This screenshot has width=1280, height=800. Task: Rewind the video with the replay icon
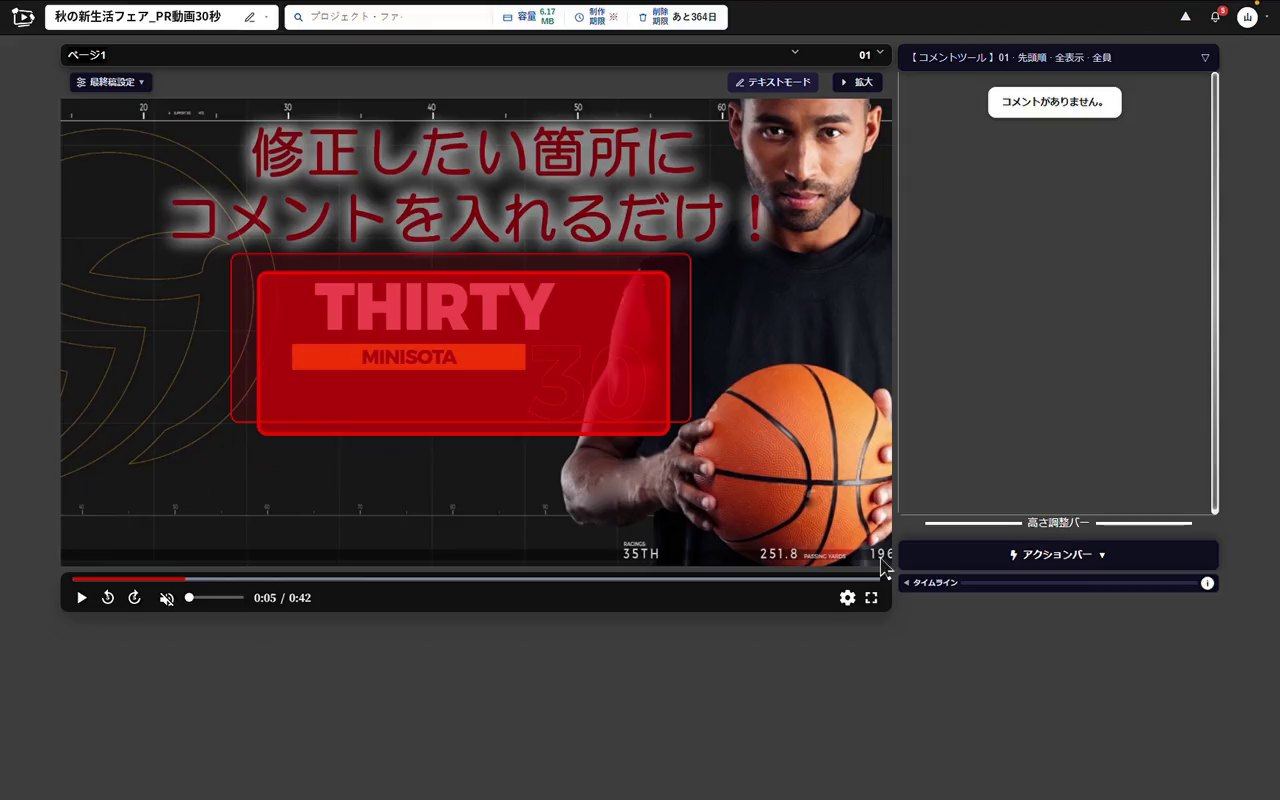click(x=108, y=598)
